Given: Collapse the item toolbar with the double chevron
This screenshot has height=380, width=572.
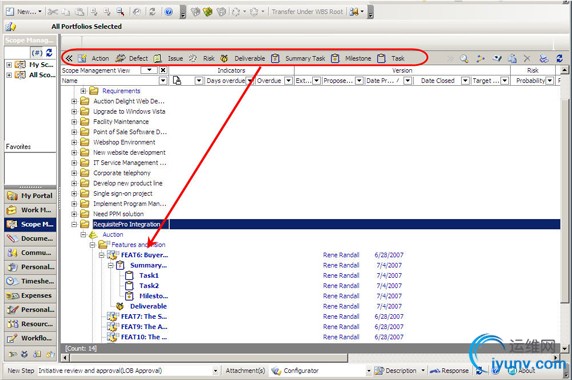Looking at the screenshot, I should (69, 58).
